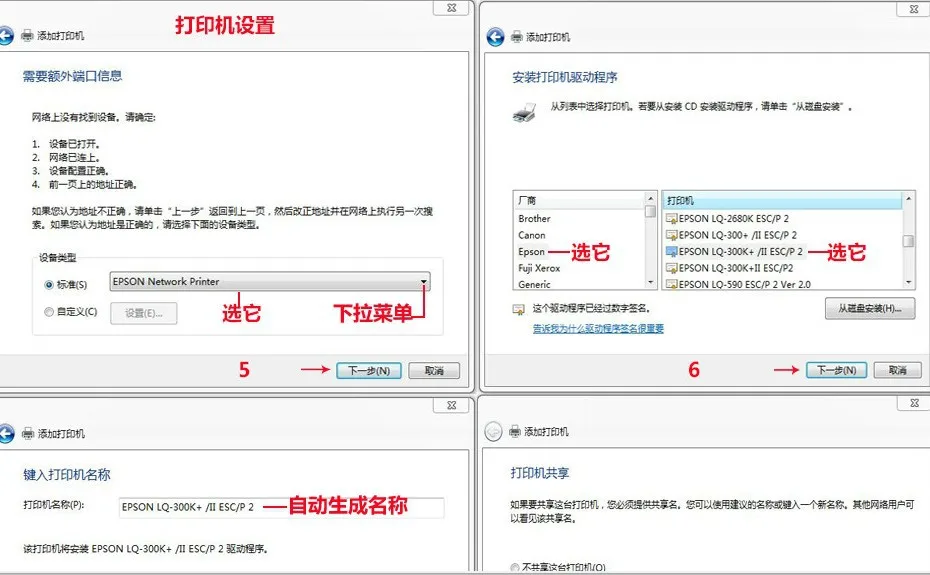Open the EPSON Network Printer device type dropdown
This screenshot has height=575, width=930.
(270, 282)
